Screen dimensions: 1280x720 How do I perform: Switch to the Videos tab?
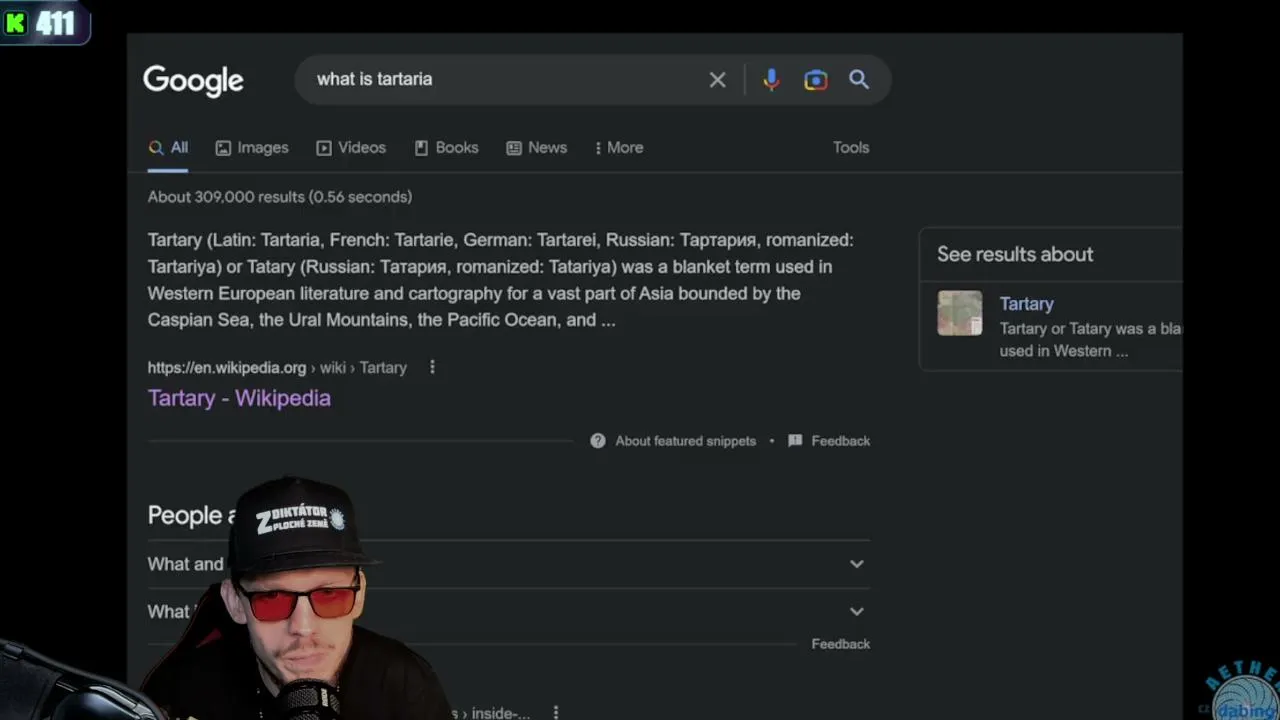351,148
